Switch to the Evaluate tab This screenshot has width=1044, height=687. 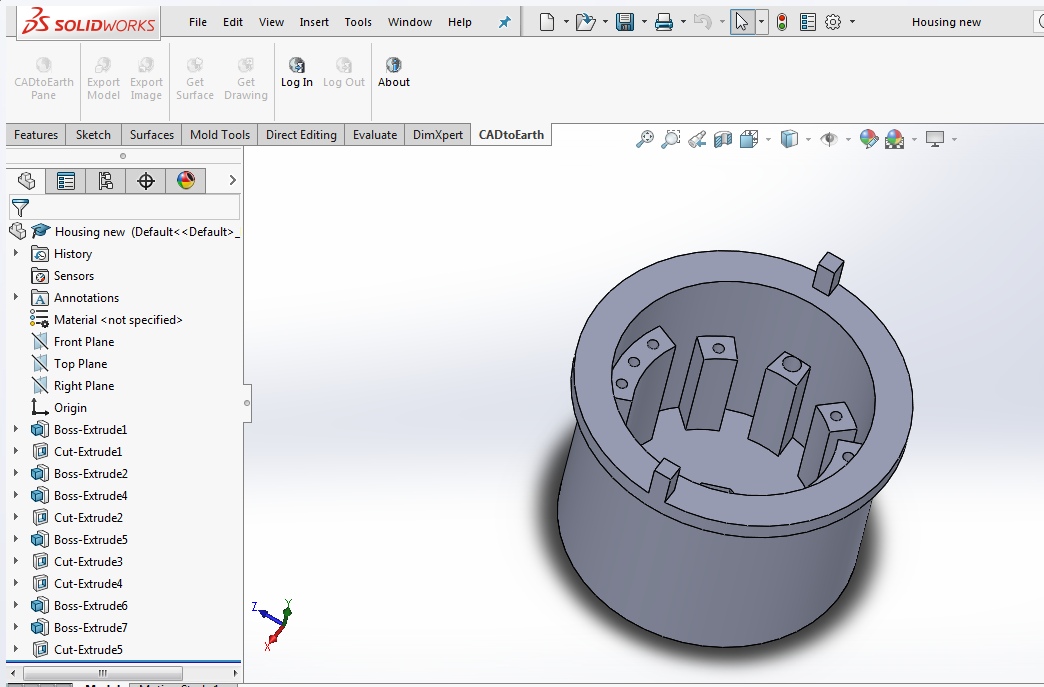374,135
